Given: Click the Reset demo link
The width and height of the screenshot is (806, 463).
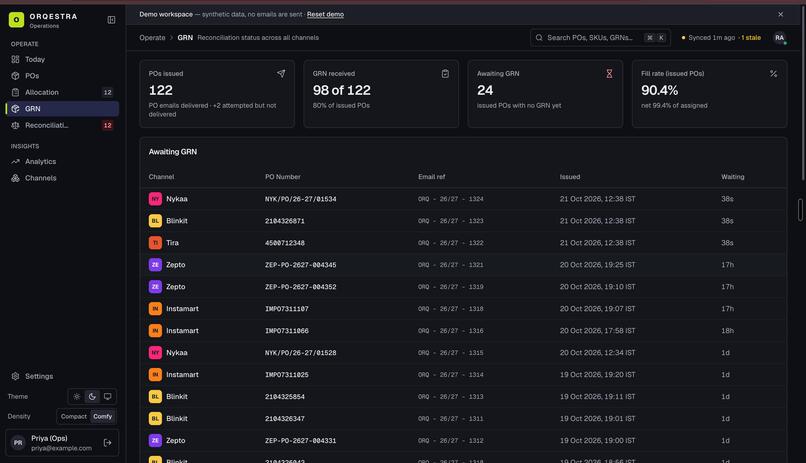Looking at the screenshot, I should [325, 14].
